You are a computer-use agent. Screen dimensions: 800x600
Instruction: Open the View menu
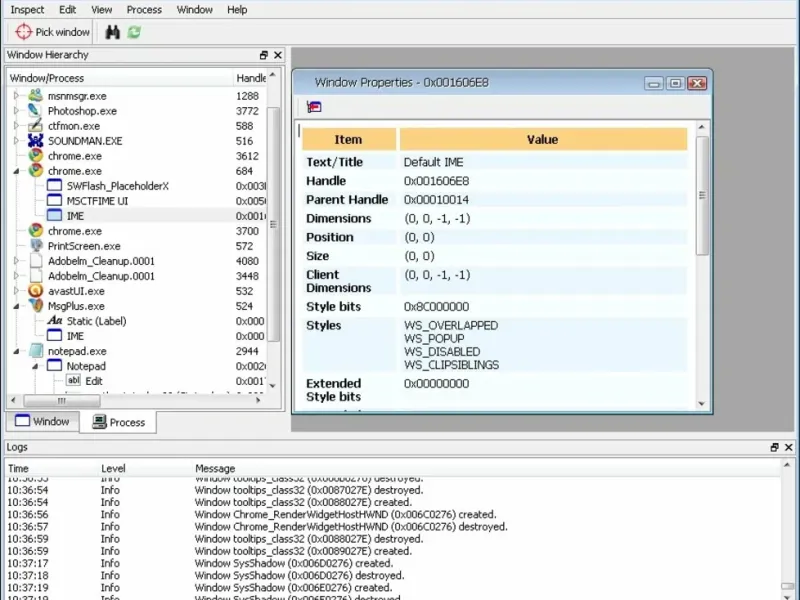[102, 10]
